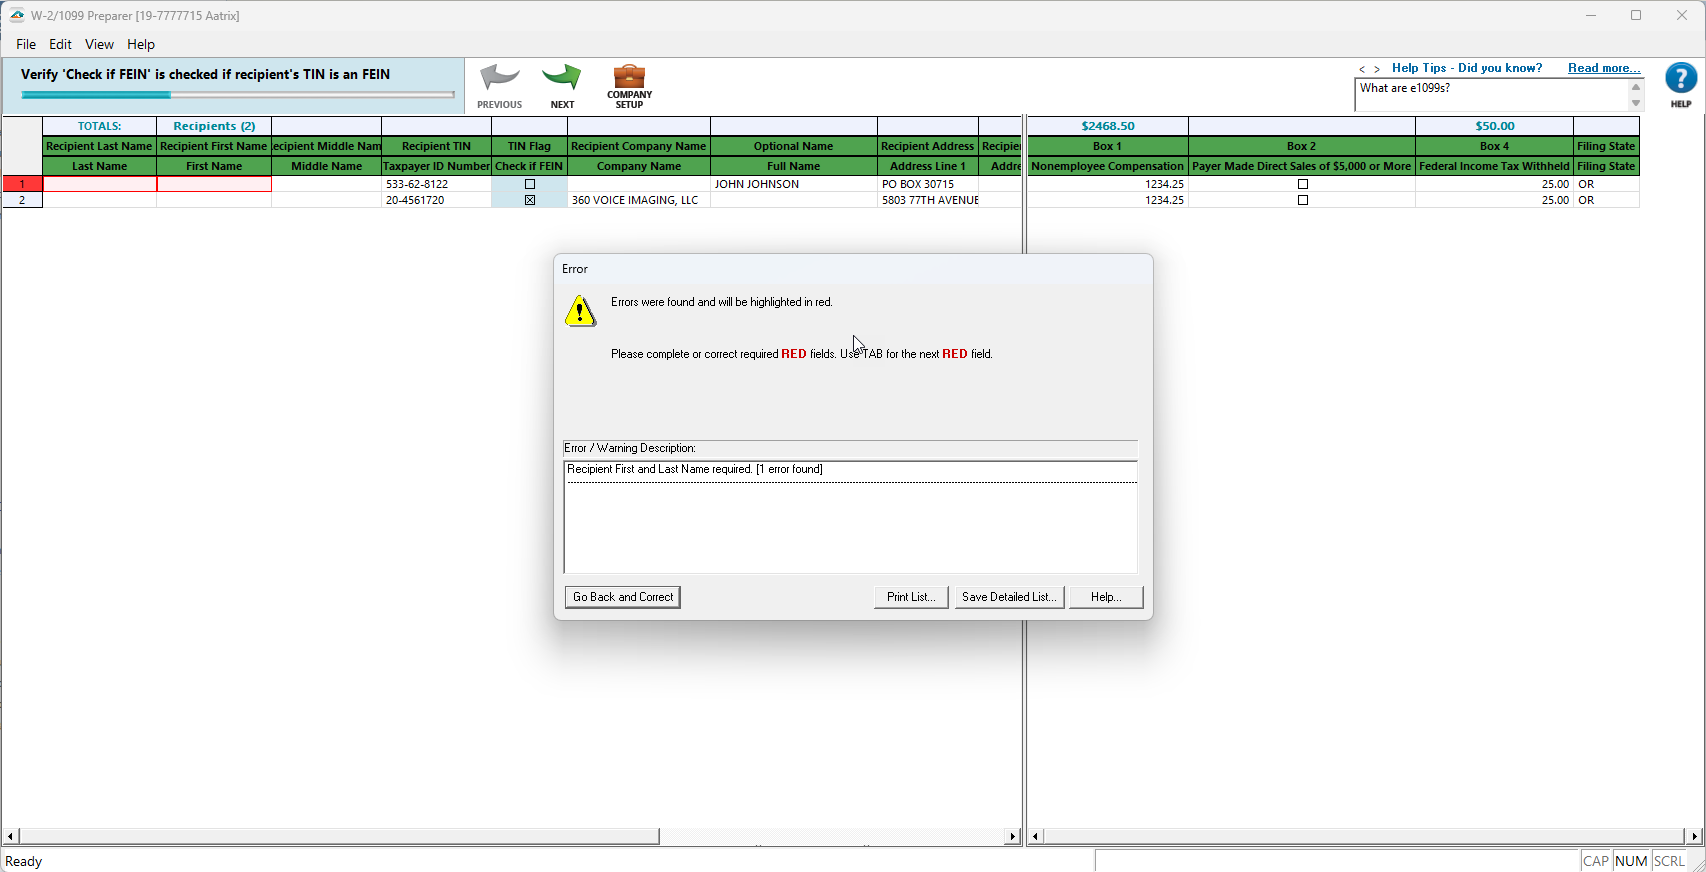The width and height of the screenshot is (1706, 872).
Task: Click the yellow warning icon in Error dialog
Action: tap(580, 311)
